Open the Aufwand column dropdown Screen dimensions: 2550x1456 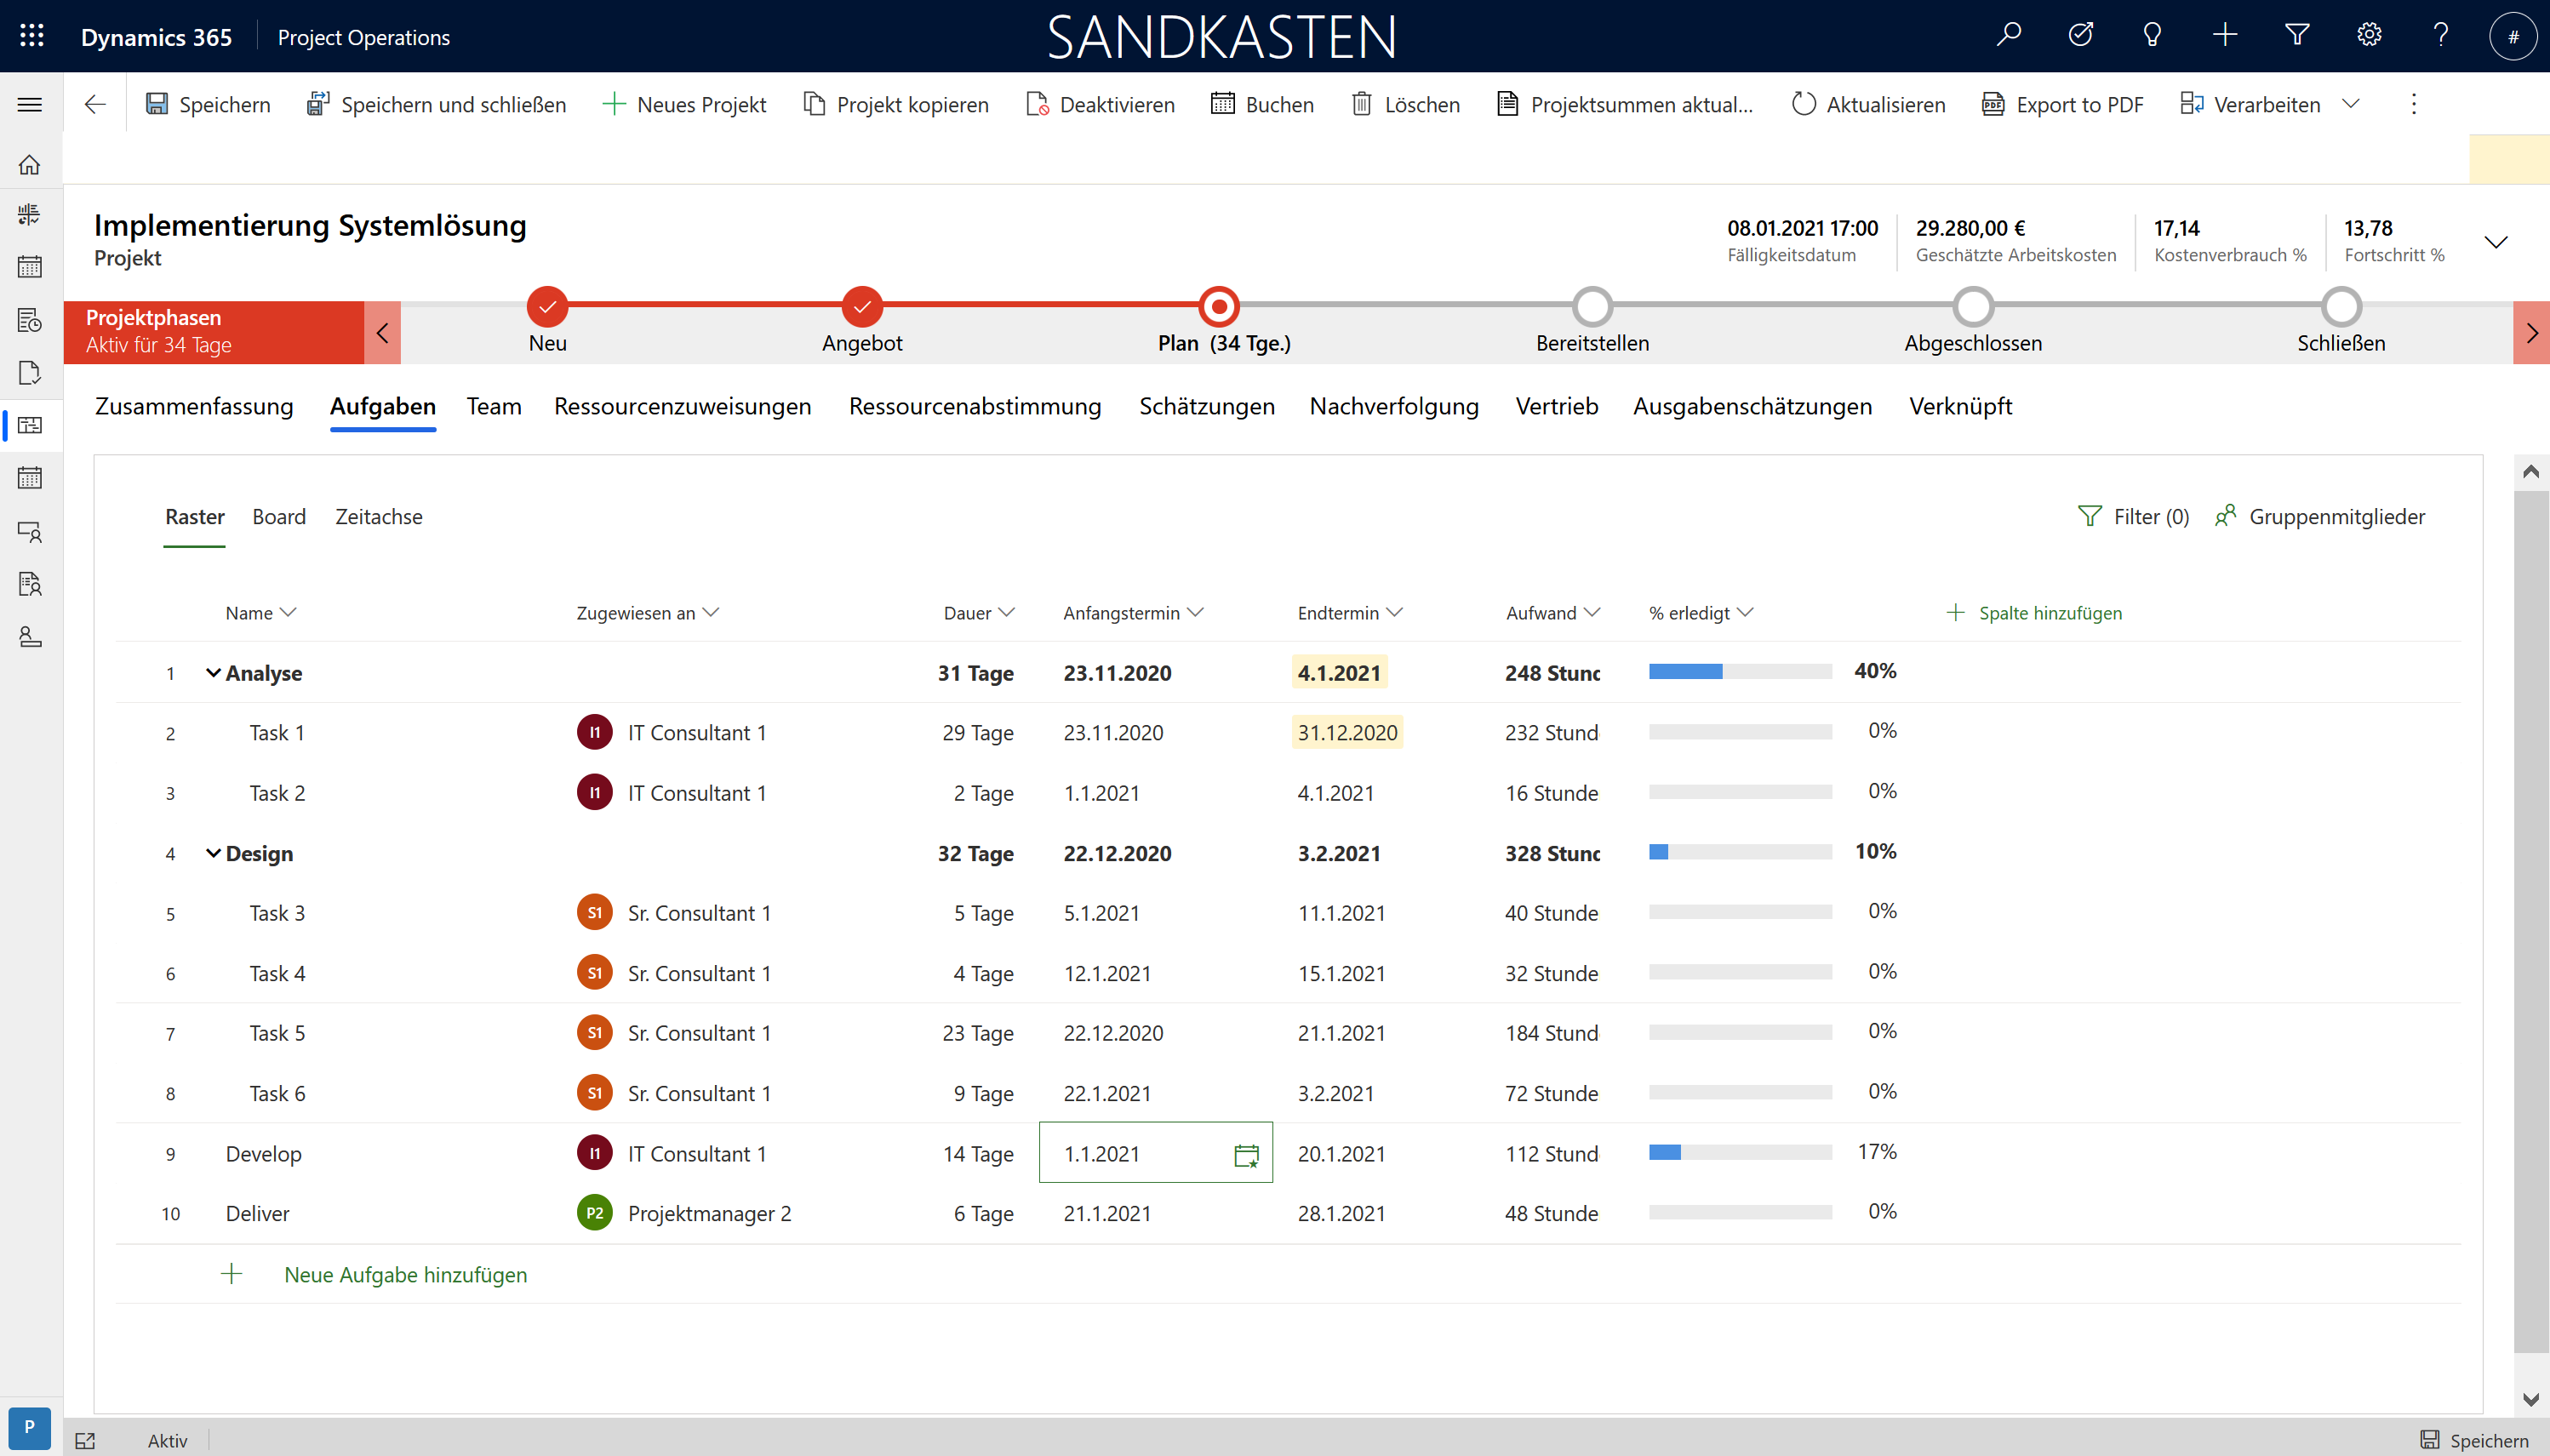point(1592,612)
